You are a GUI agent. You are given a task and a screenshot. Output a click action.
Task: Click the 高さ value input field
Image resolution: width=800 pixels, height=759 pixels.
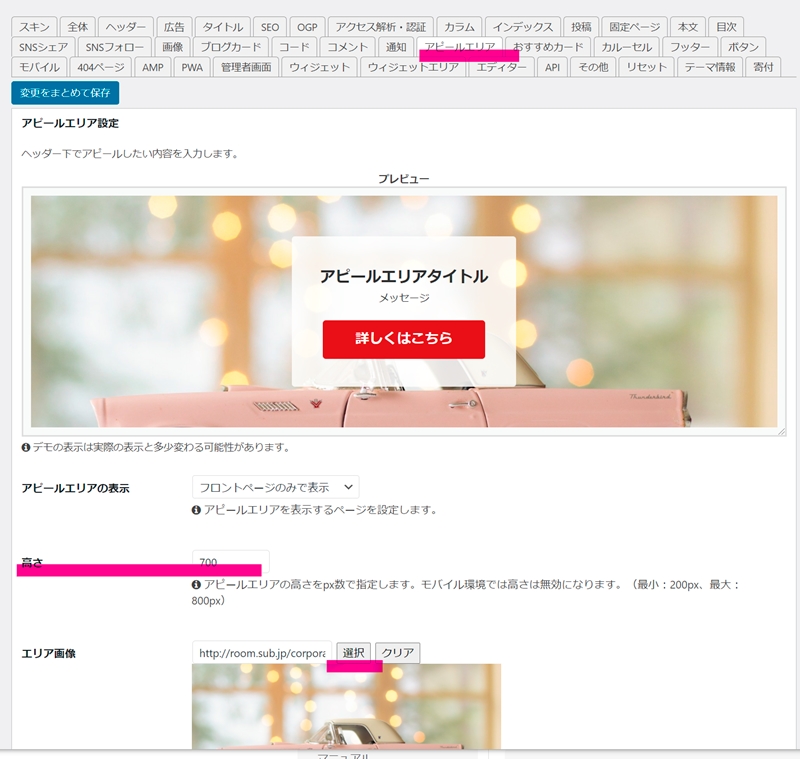click(232, 563)
